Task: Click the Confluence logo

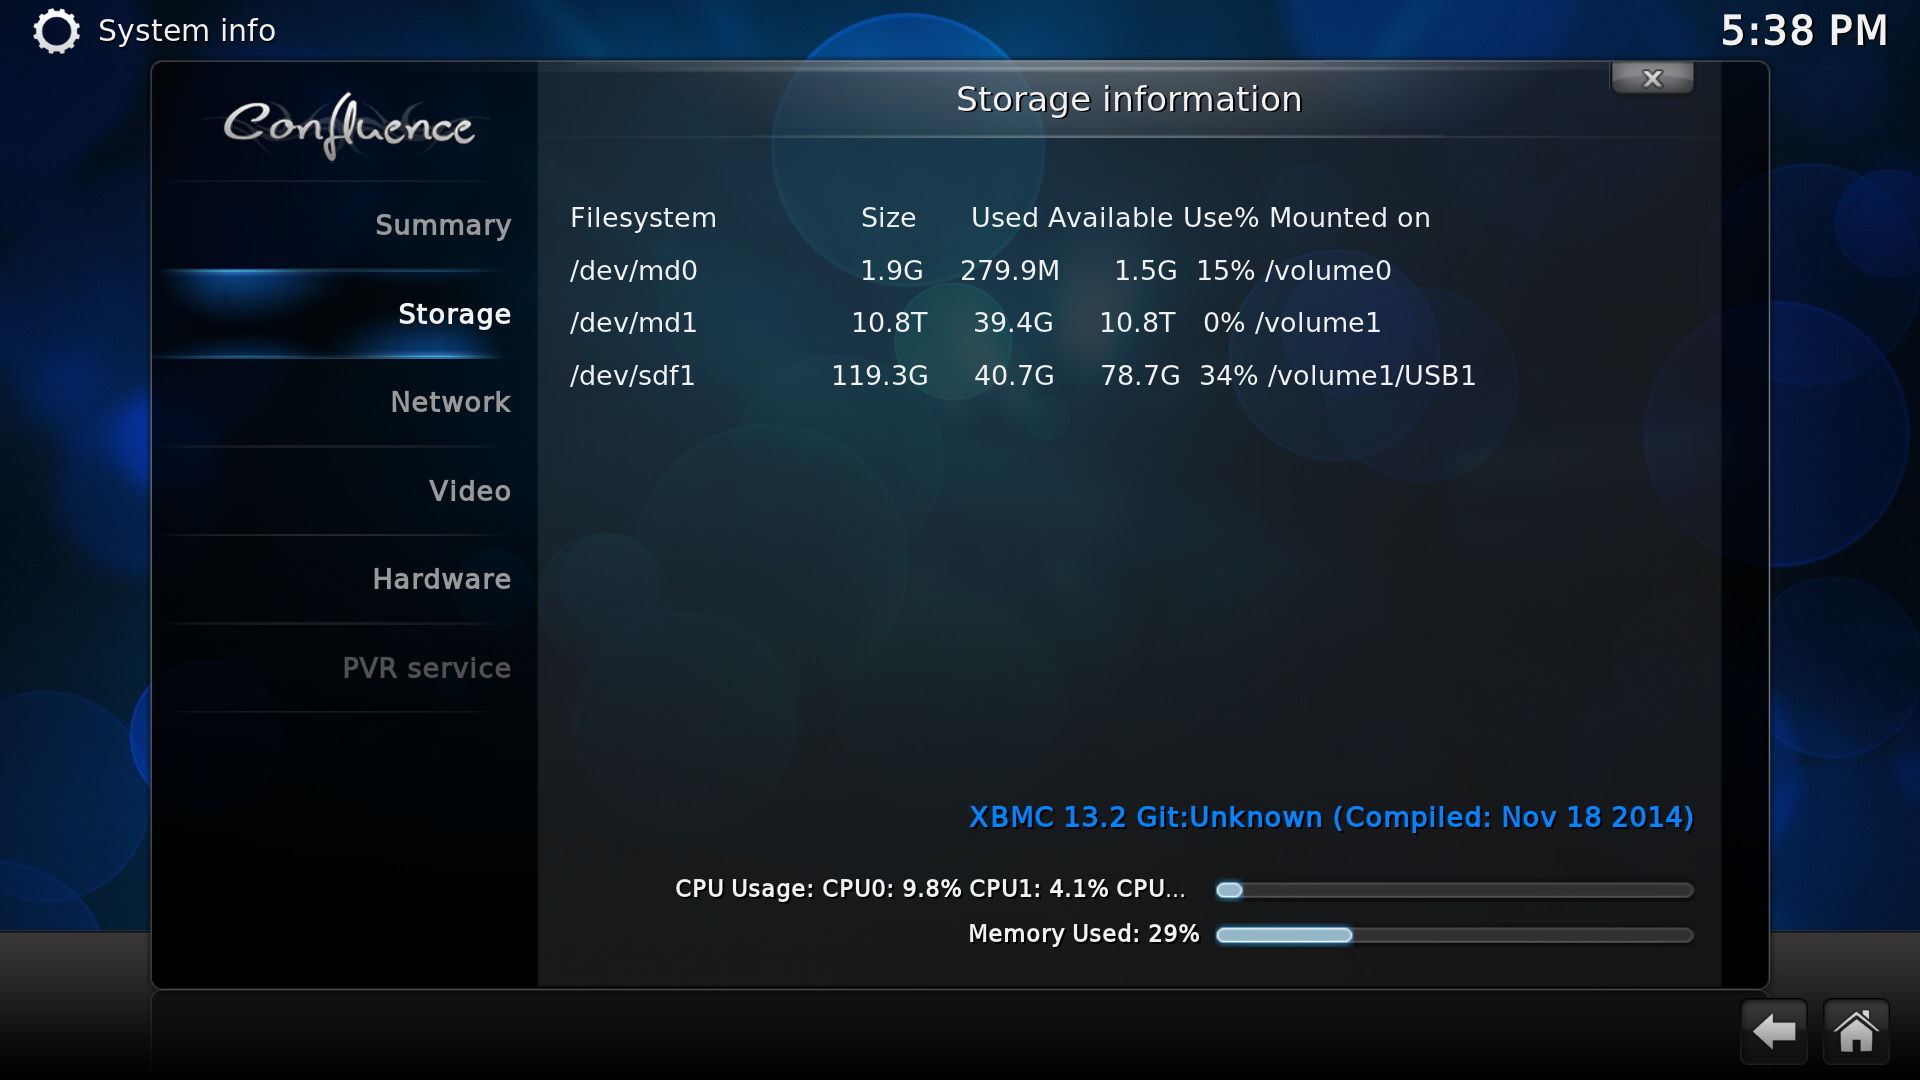Action: pos(348,126)
